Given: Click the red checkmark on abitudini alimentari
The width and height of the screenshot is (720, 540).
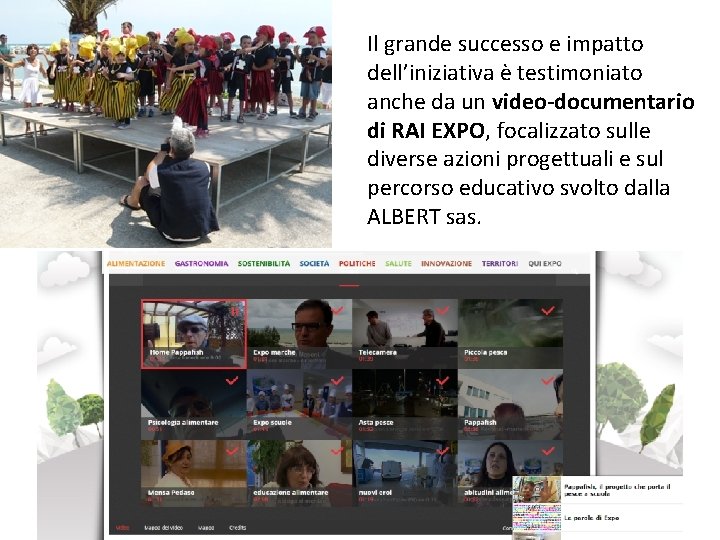Looking at the screenshot, I should (x=548, y=451).
